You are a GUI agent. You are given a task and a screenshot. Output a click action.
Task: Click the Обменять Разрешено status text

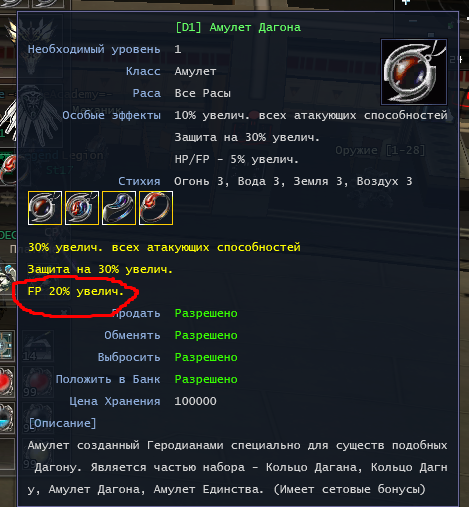point(206,335)
